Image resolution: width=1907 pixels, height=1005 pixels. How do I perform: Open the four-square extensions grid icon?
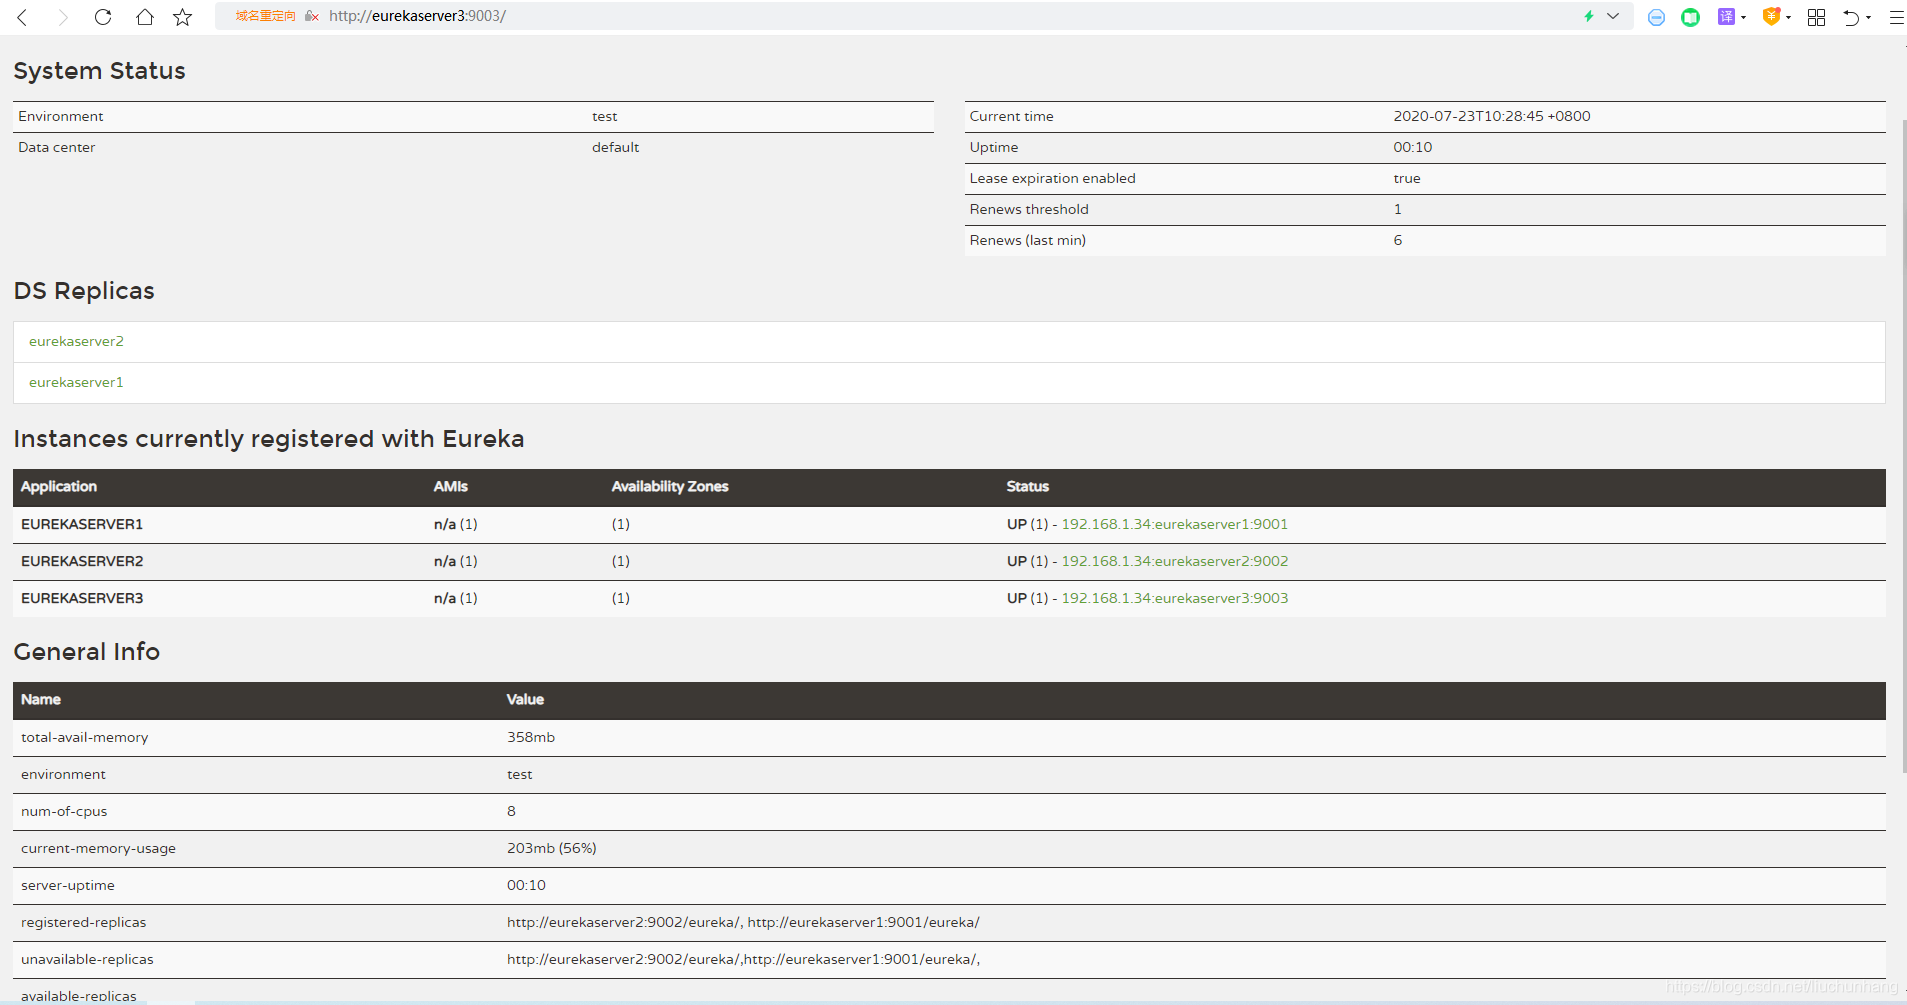tap(1817, 17)
